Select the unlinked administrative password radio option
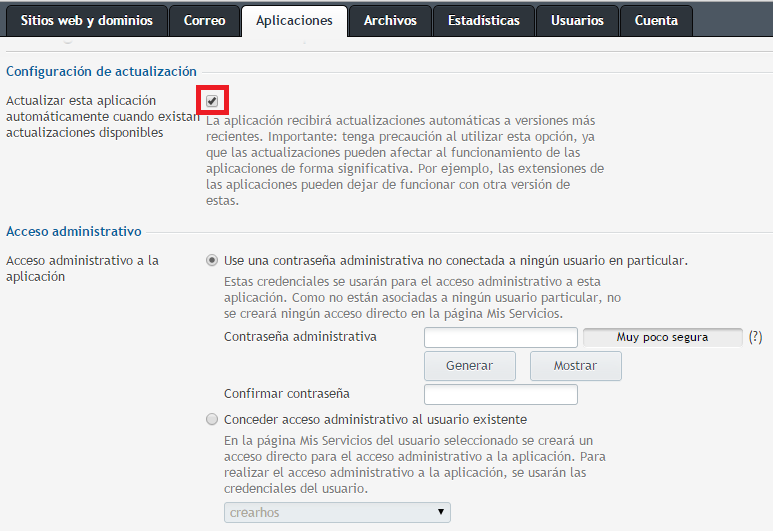Screen dimensions: 773x531 [x=212, y=260]
